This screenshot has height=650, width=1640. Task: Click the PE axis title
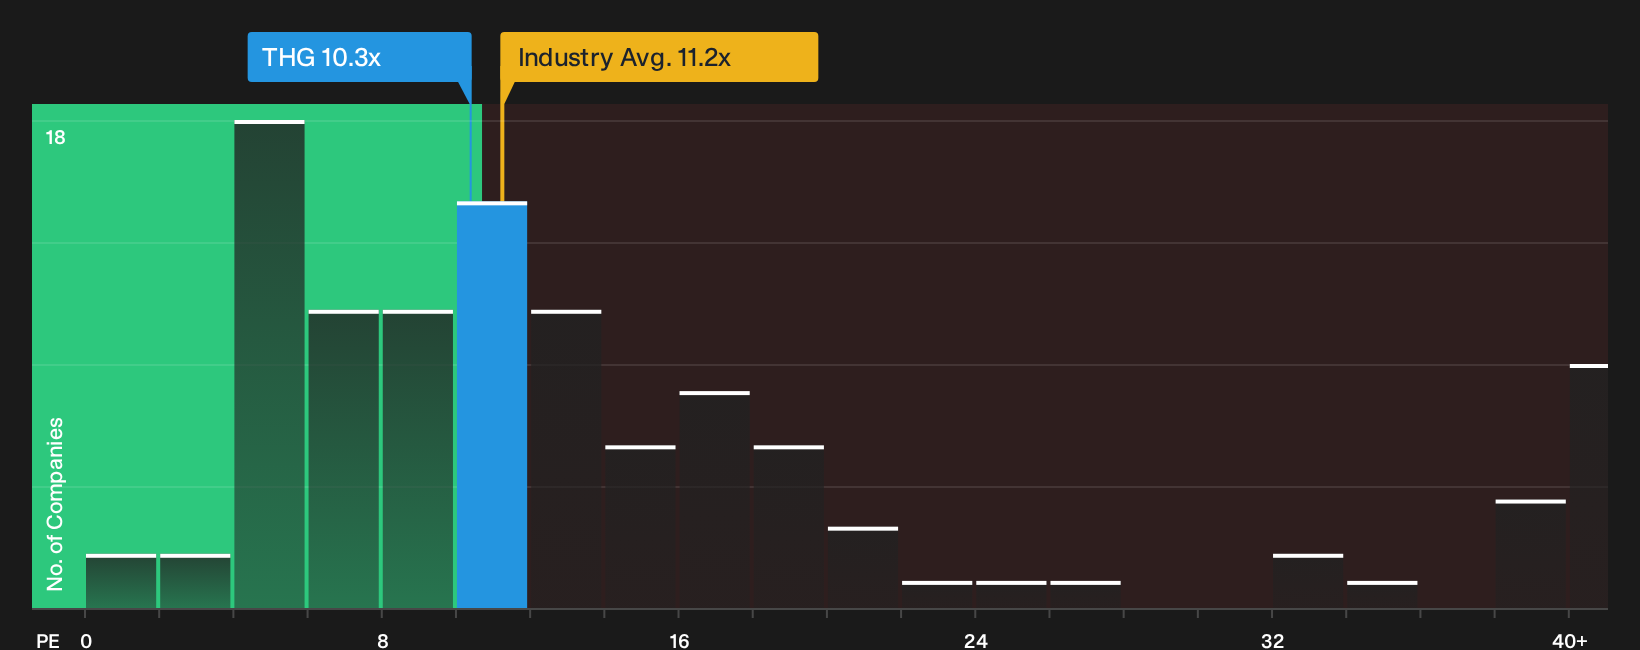pyautogui.click(x=48, y=640)
